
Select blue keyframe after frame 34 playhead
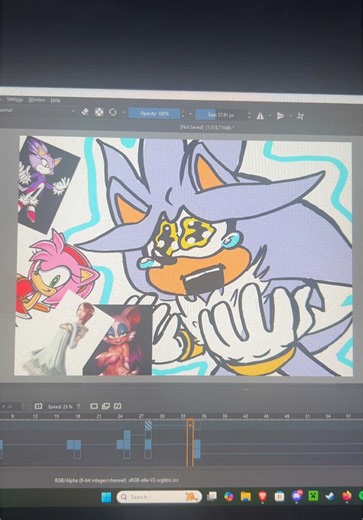coord(197,449)
